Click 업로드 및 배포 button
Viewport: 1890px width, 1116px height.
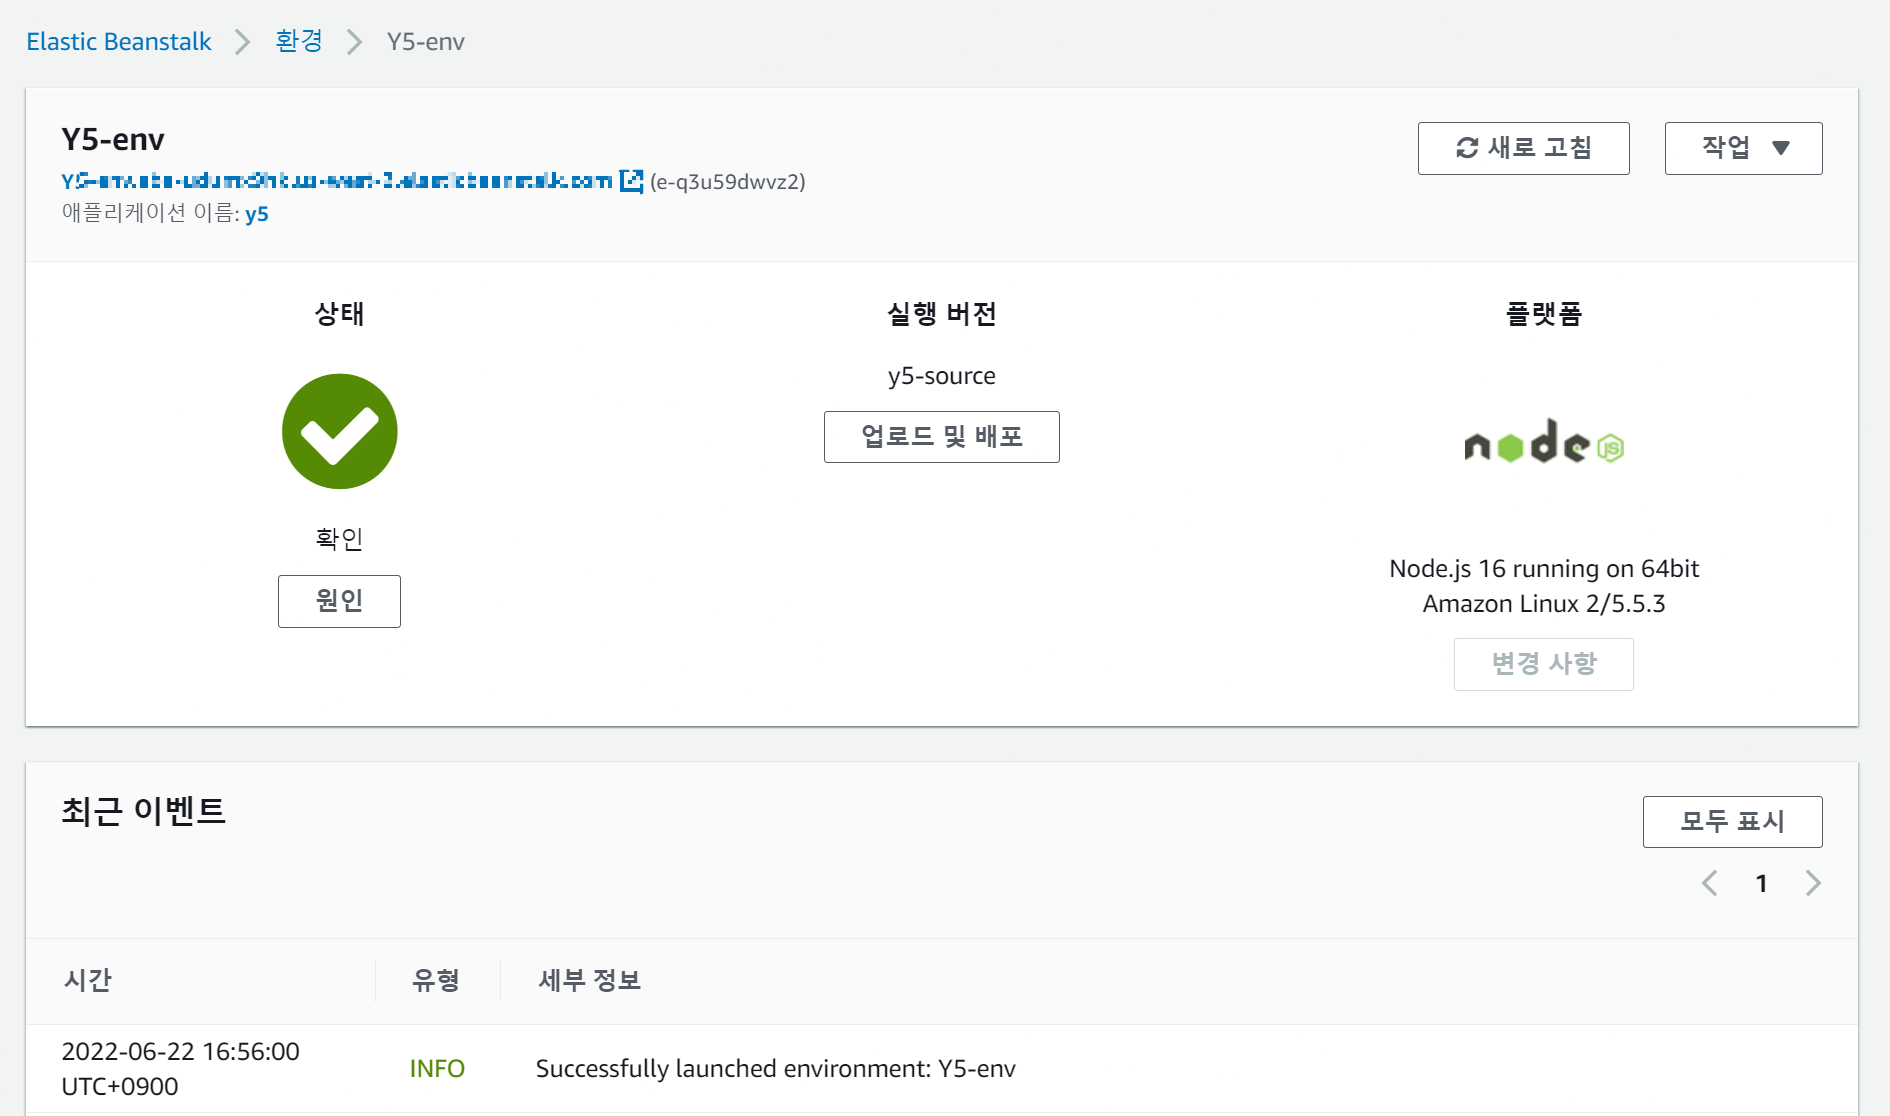(941, 437)
